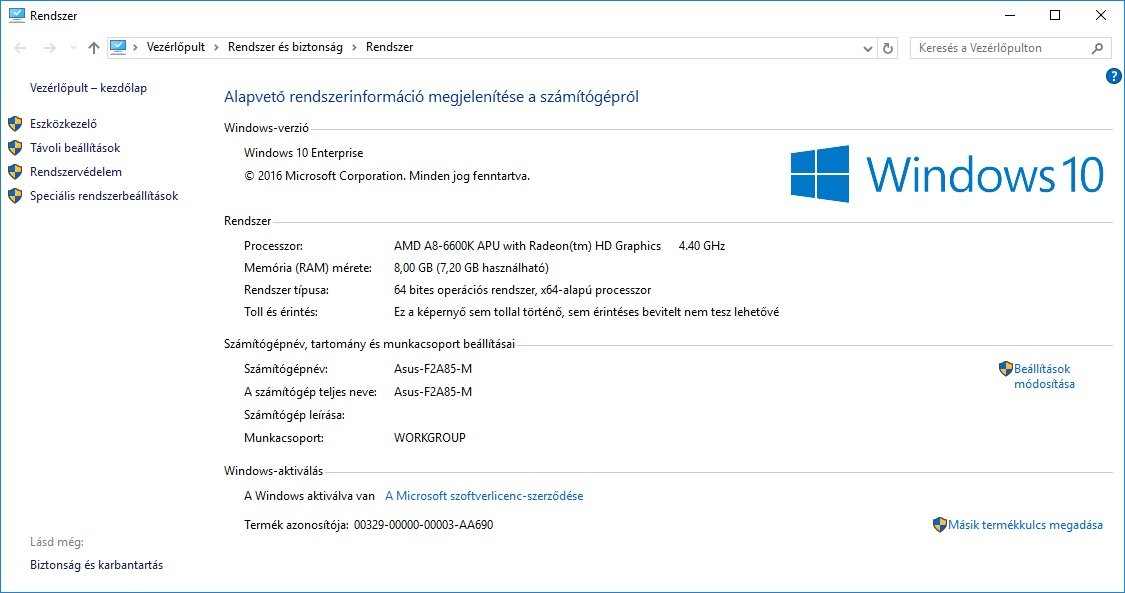Click the WORKGROUP value
Image resolution: width=1125 pixels, height=593 pixels.
click(430, 438)
